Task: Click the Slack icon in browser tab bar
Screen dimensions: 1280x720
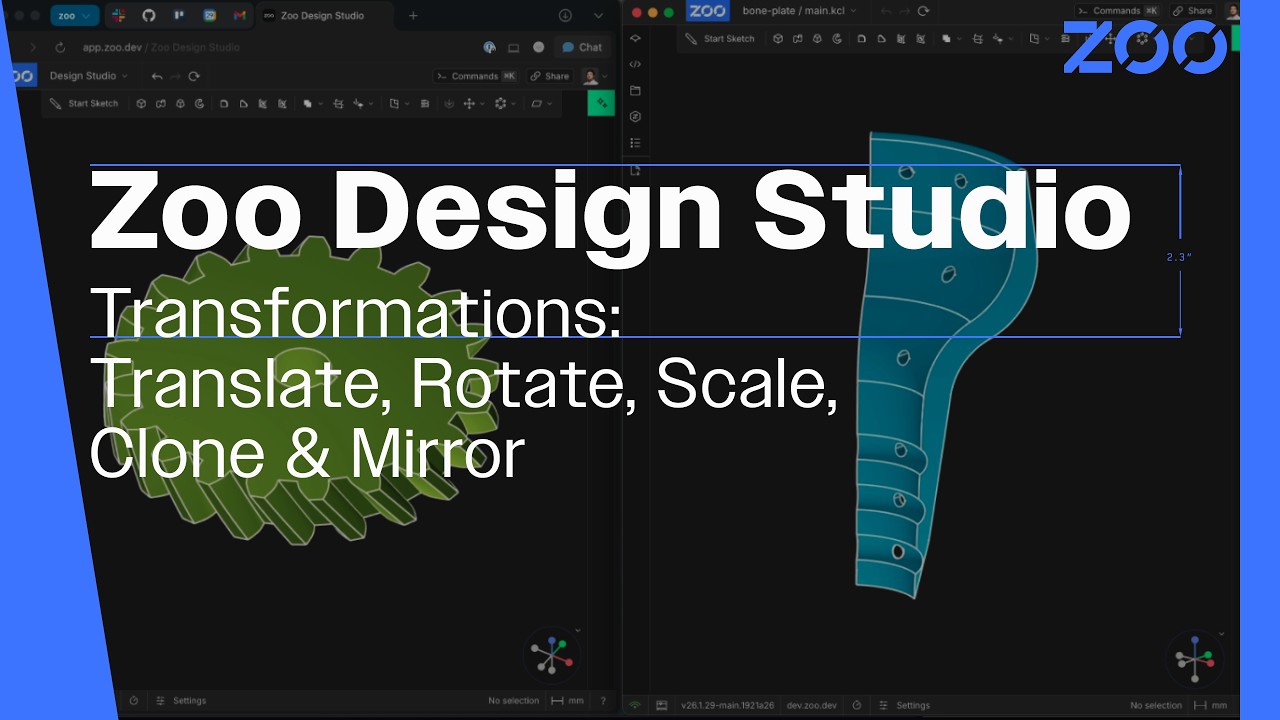Action: click(118, 16)
